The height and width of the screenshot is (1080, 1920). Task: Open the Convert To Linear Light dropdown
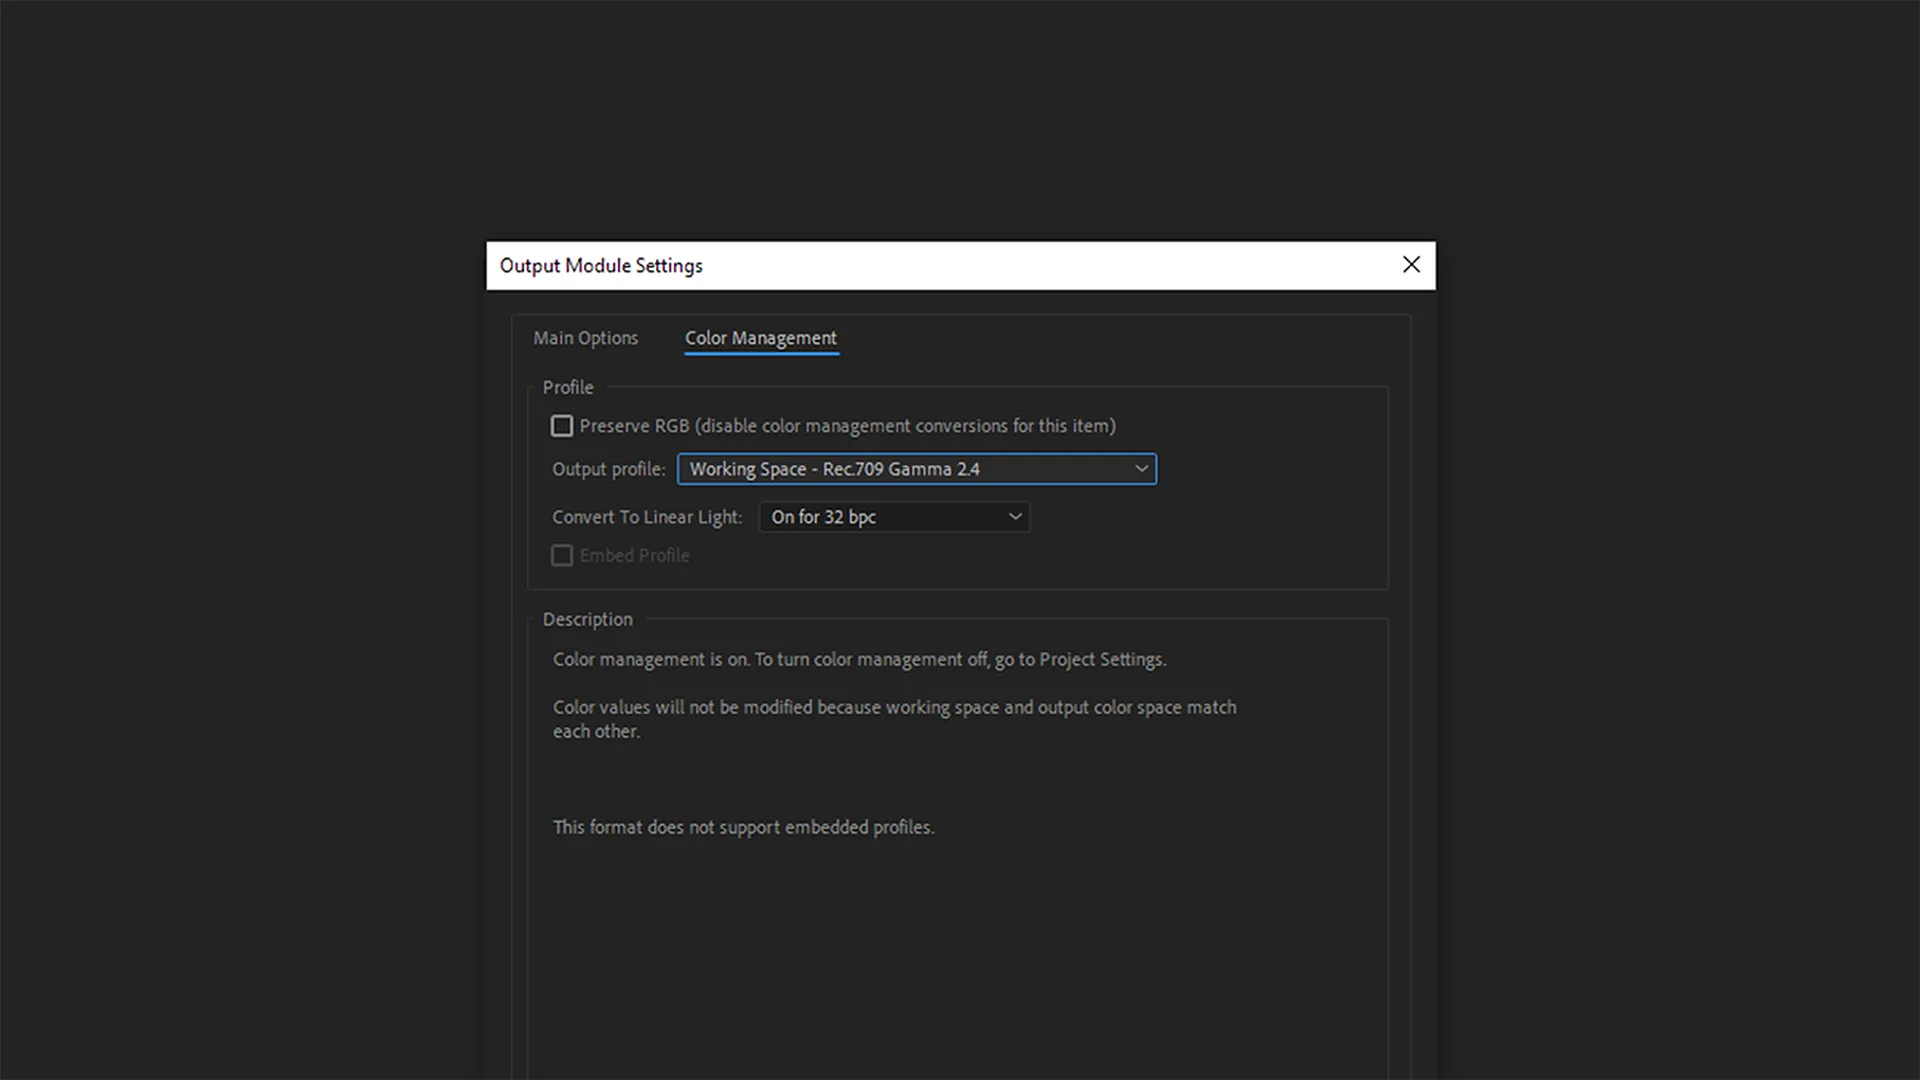point(894,517)
